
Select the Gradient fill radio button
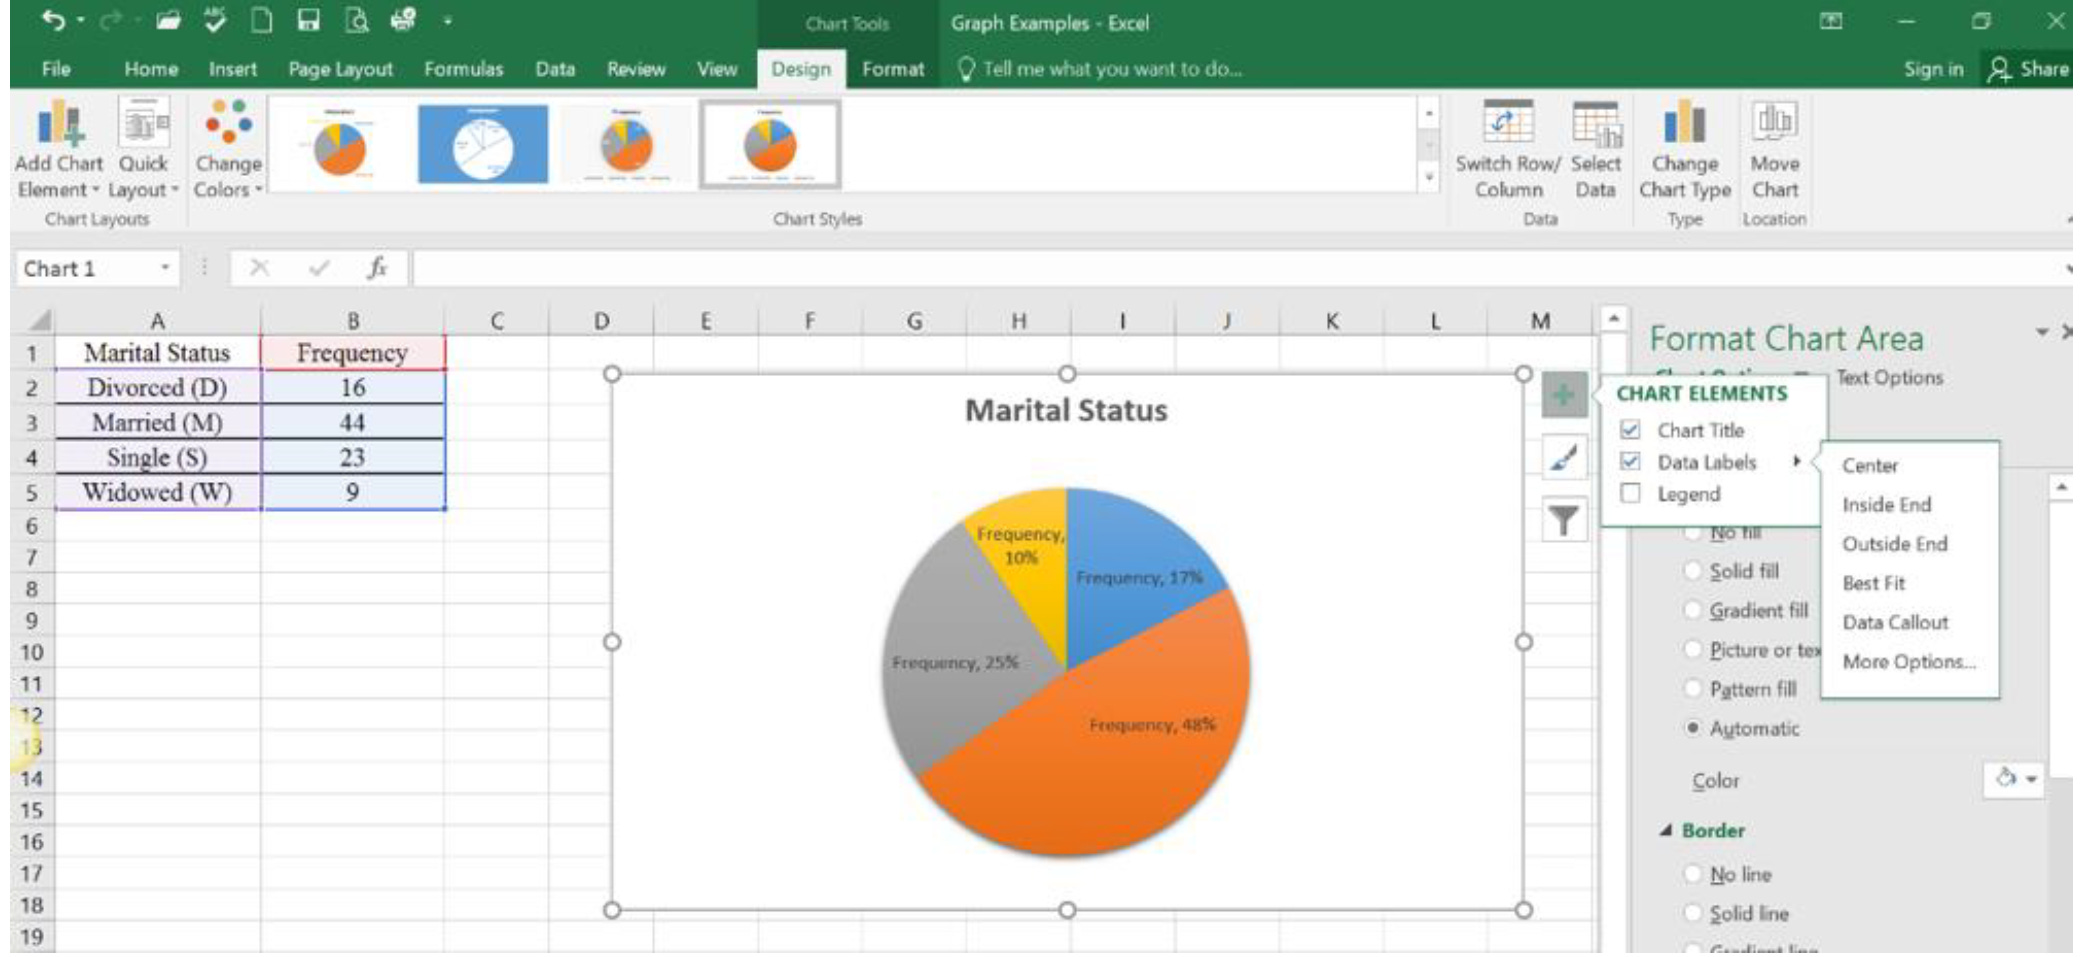pyautogui.click(x=1692, y=610)
